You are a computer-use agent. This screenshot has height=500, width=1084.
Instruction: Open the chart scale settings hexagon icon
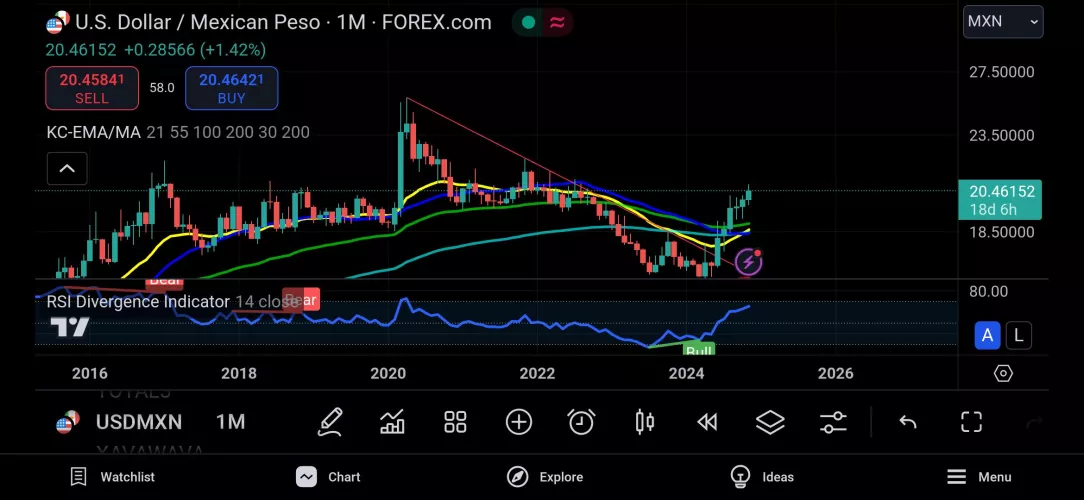click(x=1003, y=374)
